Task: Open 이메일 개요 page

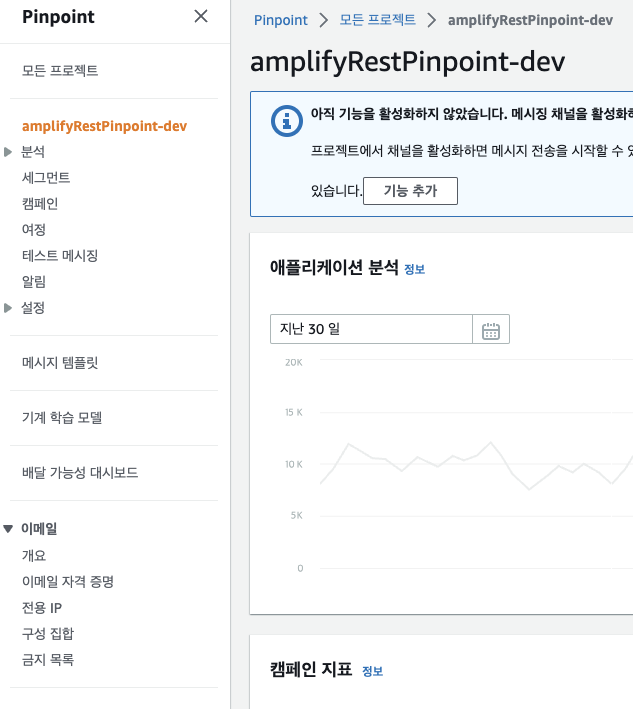Action: tap(34, 556)
